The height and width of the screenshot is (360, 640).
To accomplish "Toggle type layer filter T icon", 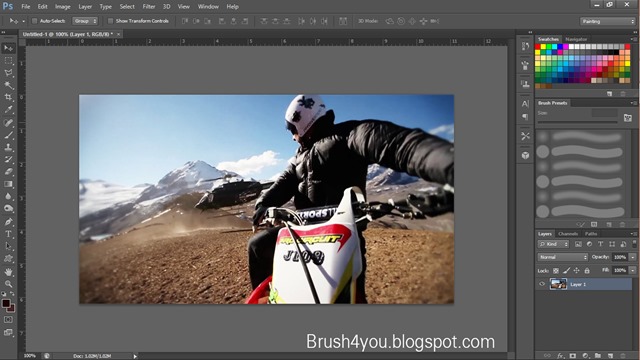I will pos(600,244).
